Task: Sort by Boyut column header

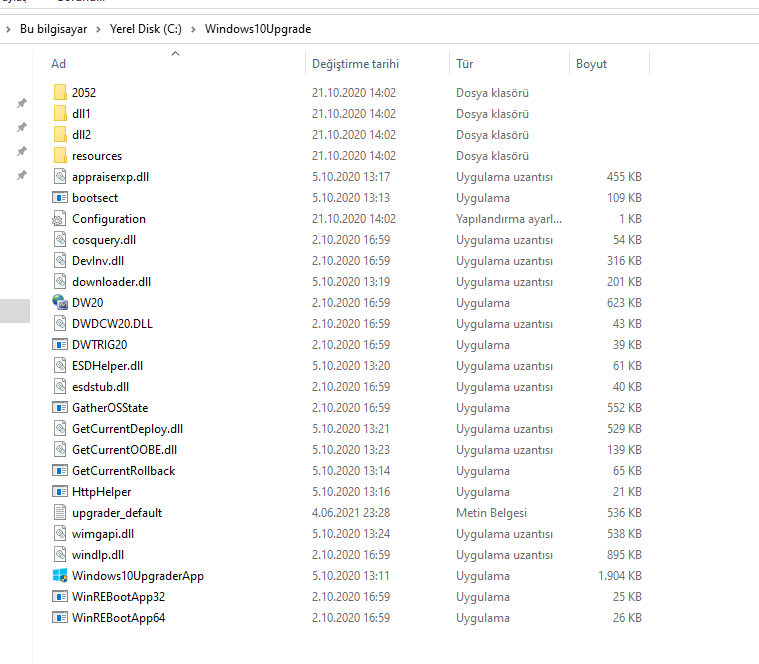Action: point(591,64)
